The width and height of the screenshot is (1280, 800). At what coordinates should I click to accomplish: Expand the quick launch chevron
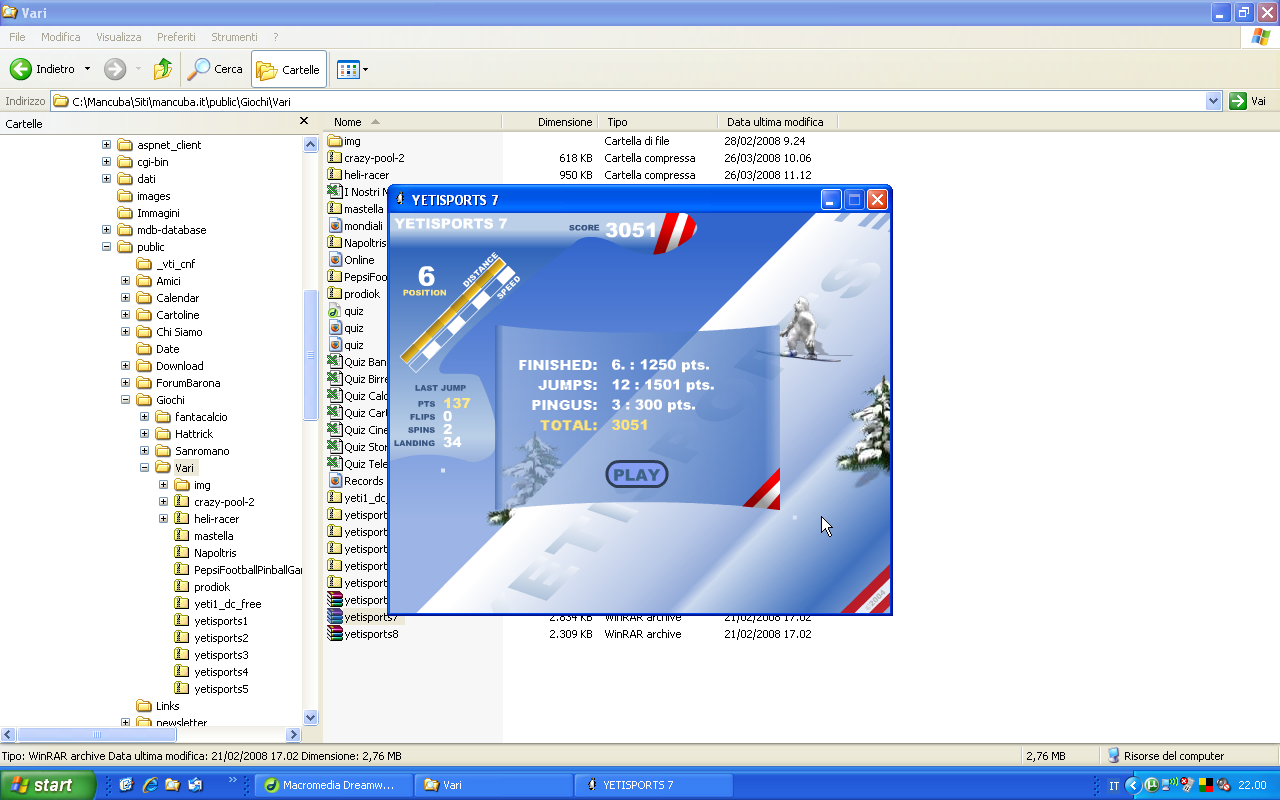click(x=233, y=781)
